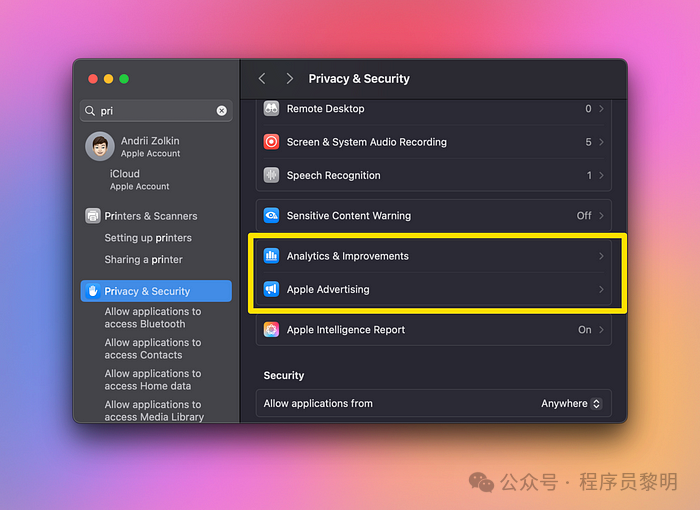Open iCloud Apple Account result
This screenshot has height=510, width=700.
click(139, 180)
